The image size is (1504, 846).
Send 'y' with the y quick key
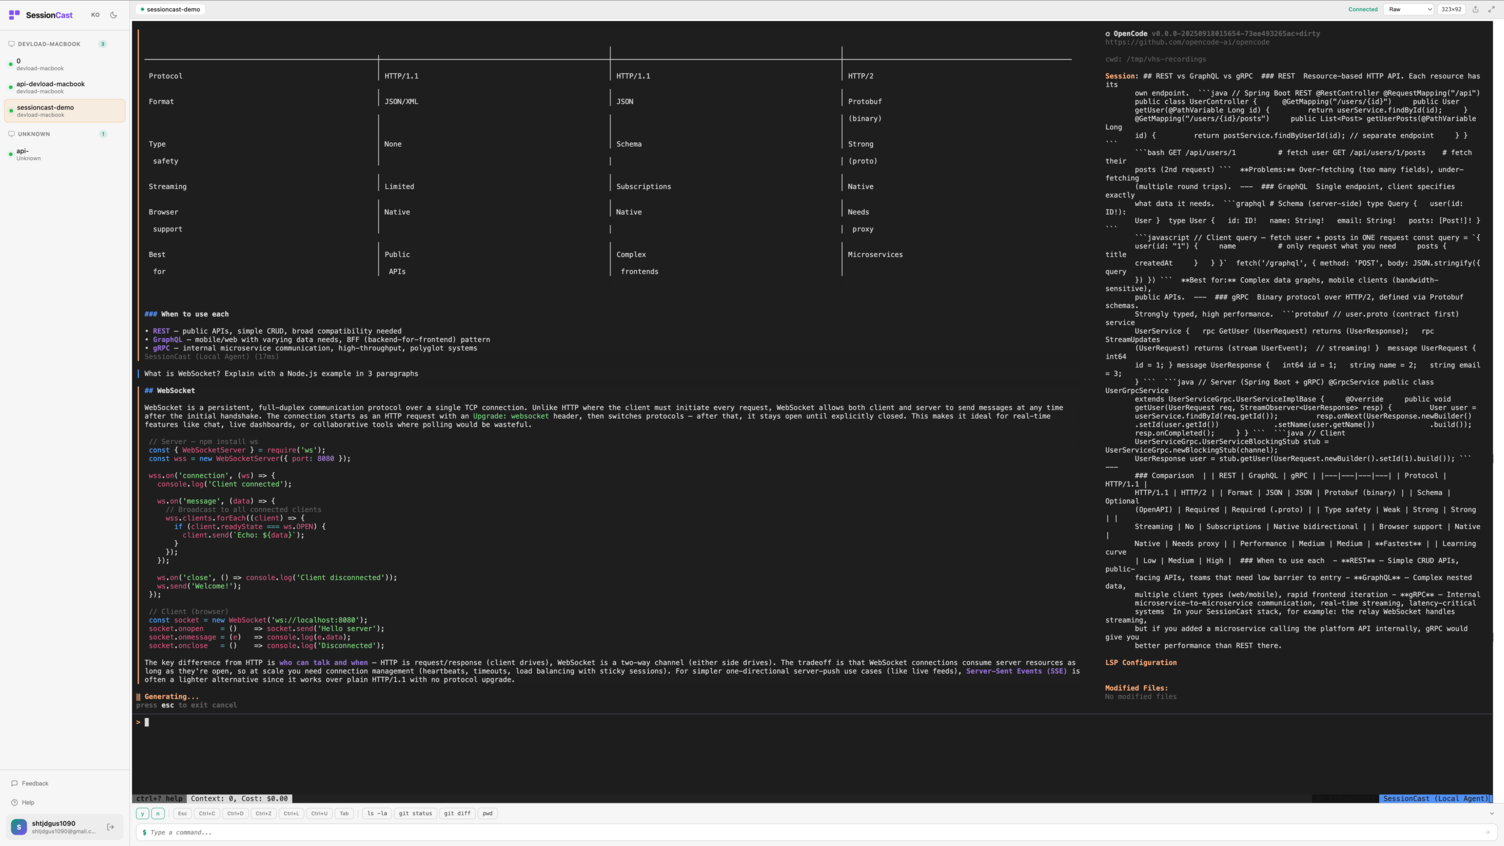(142, 813)
